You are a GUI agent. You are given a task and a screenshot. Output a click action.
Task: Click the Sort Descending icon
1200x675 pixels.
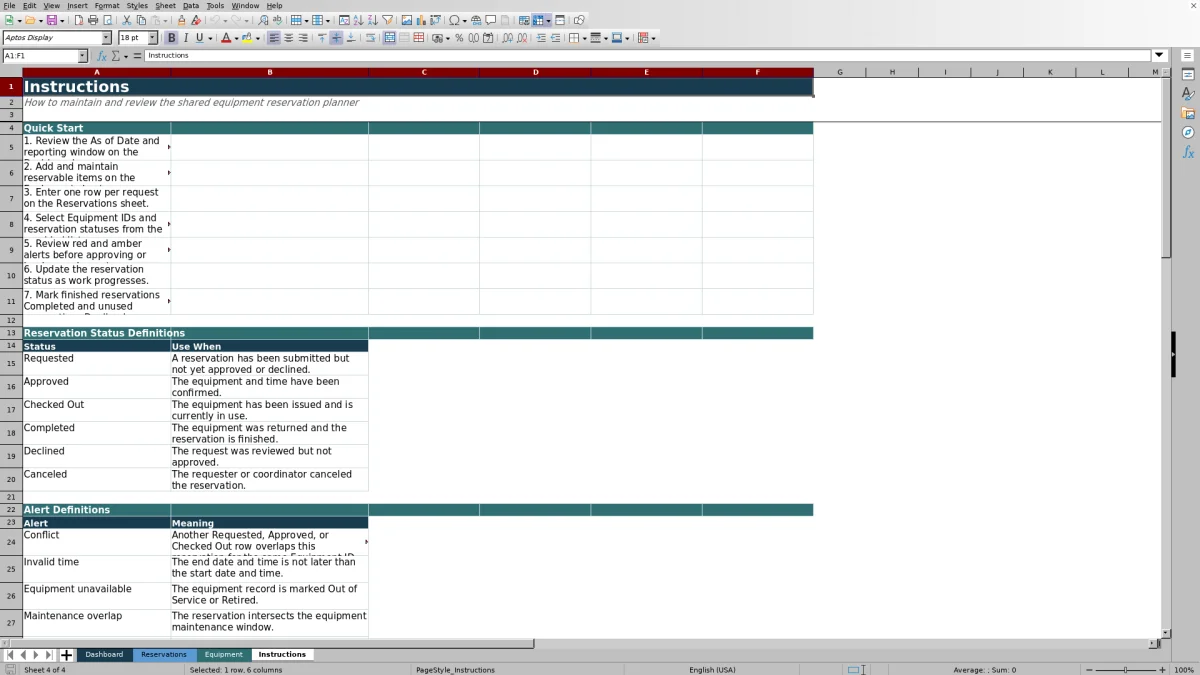[372, 20]
